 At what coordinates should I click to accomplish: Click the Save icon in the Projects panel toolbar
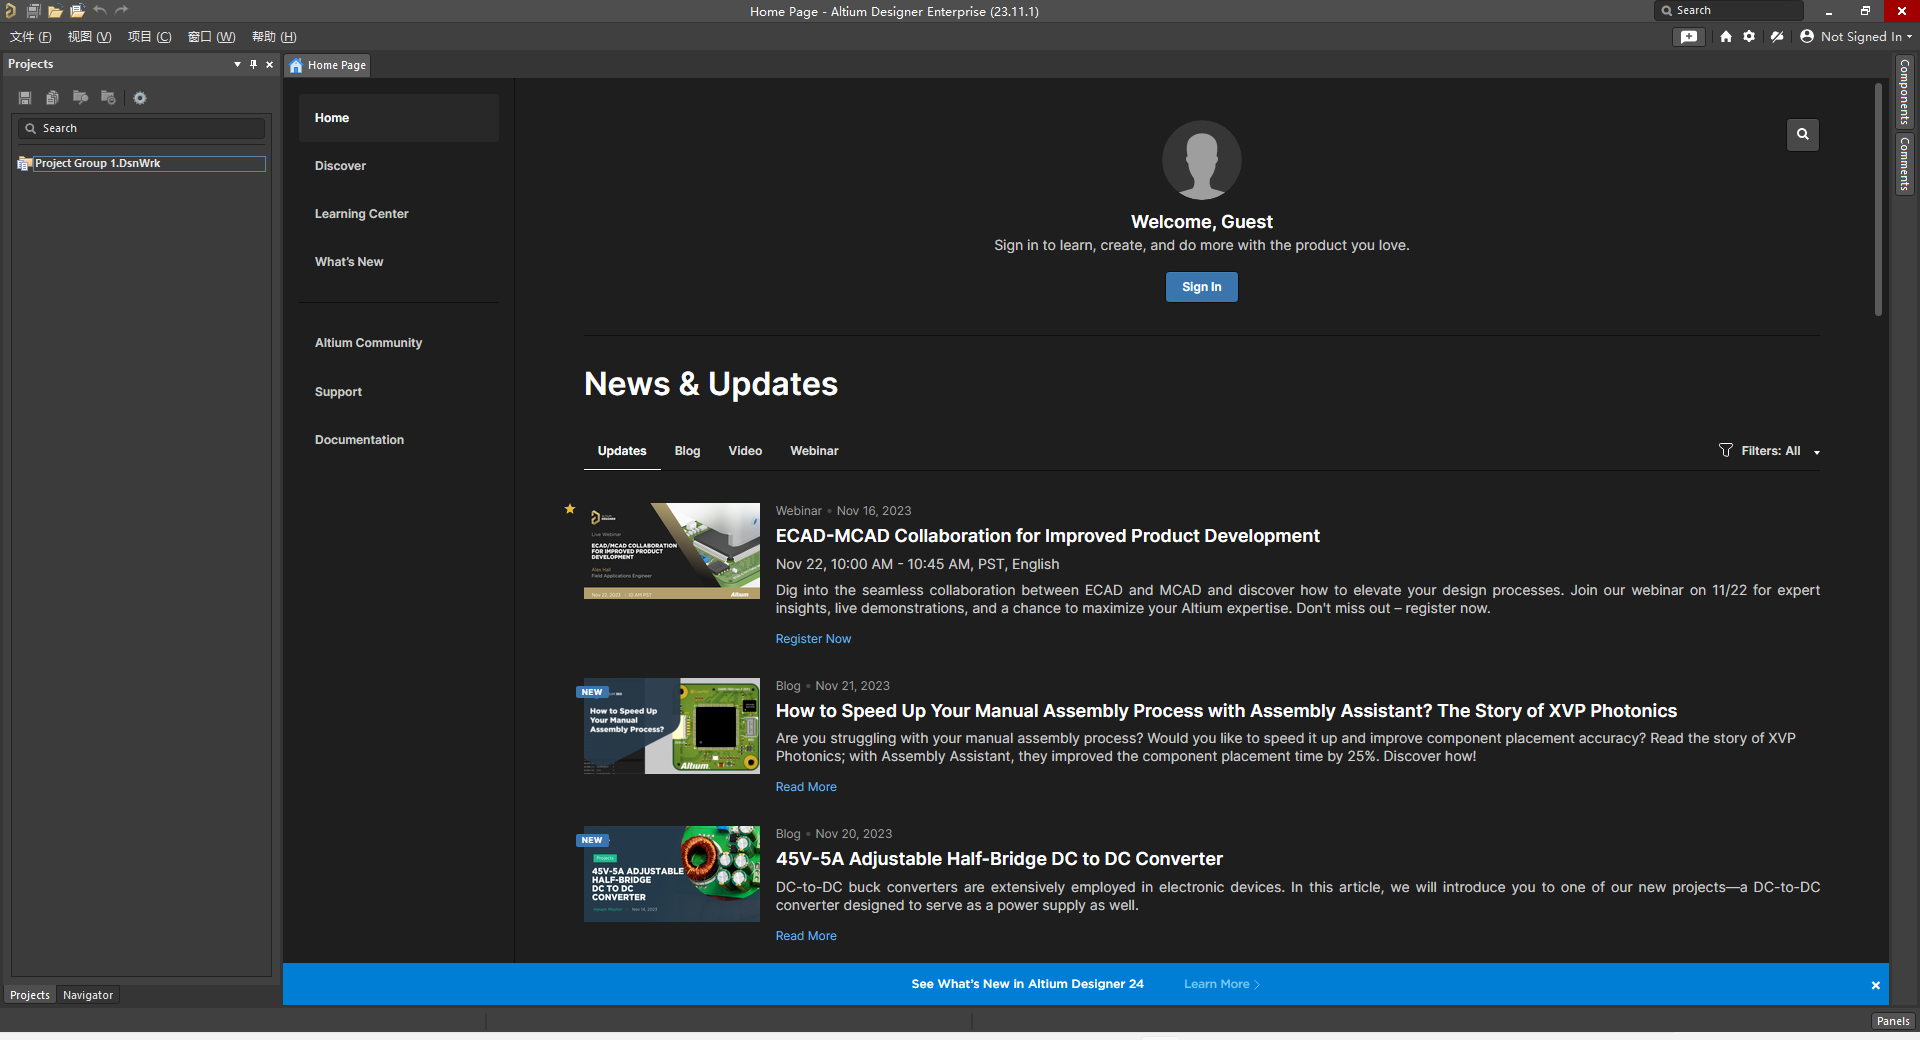pyautogui.click(x=25, y=98)
